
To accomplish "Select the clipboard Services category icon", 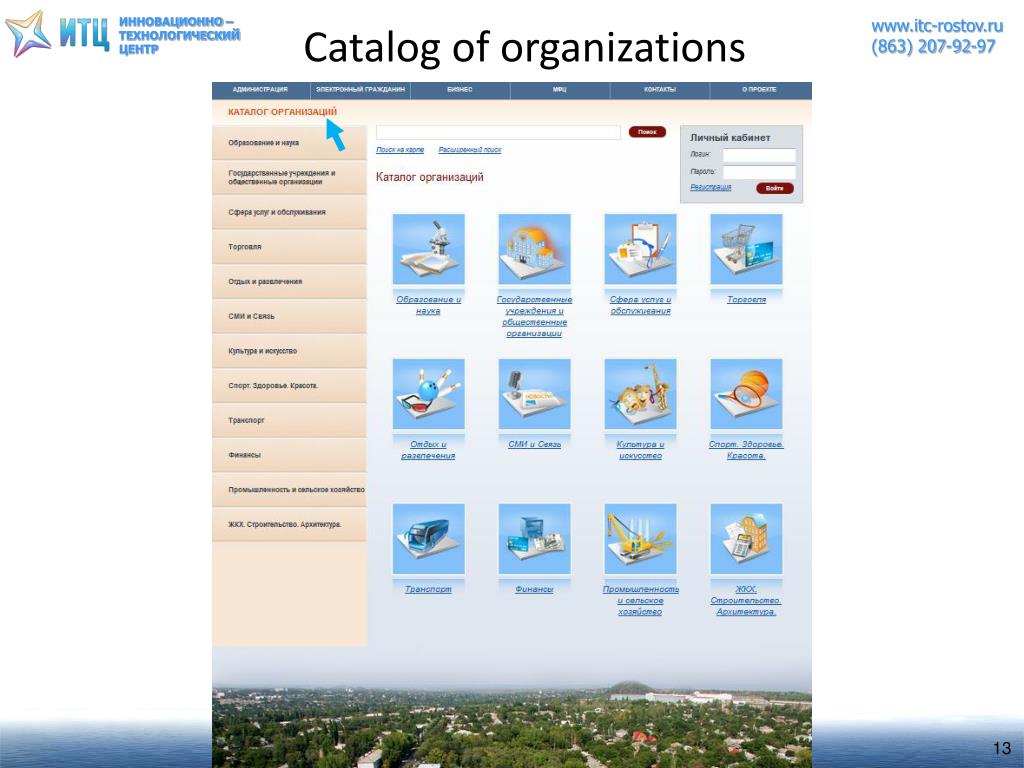I will (641, 249).
